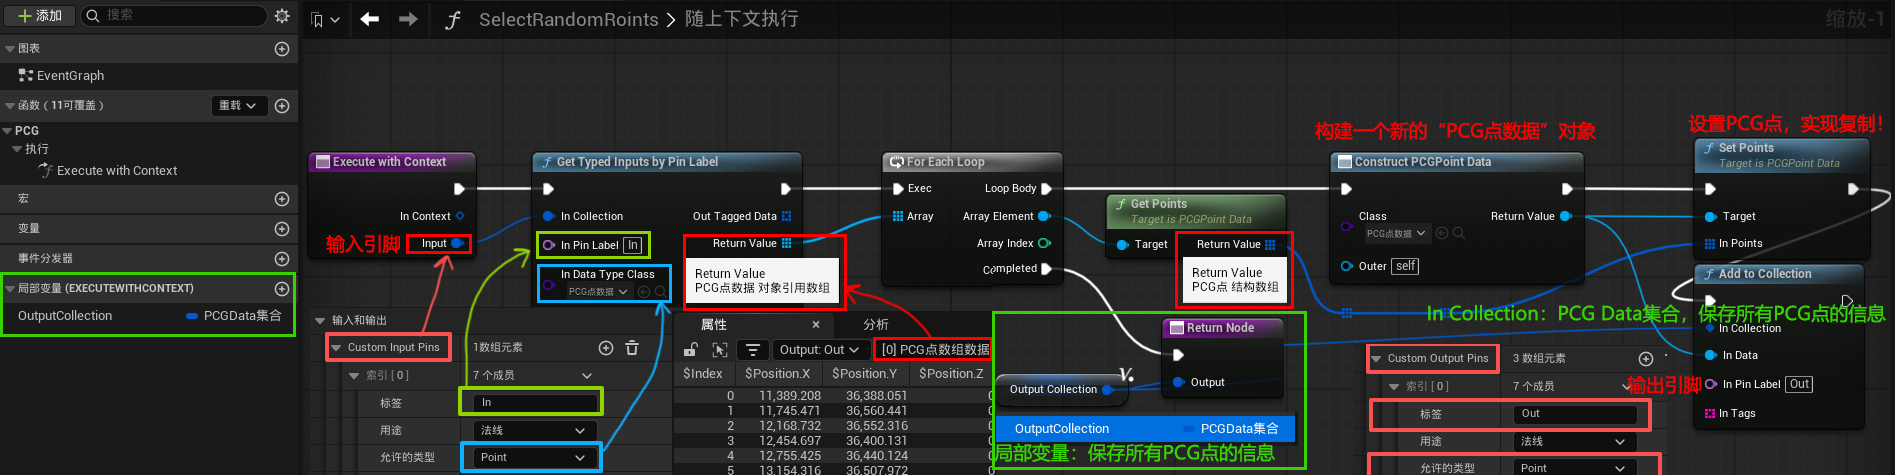Image resolution: width=1895 pixels, height=475 pixels.
Task: Open the Output: Out pin dropdown
Action: [x=819, y=350]
